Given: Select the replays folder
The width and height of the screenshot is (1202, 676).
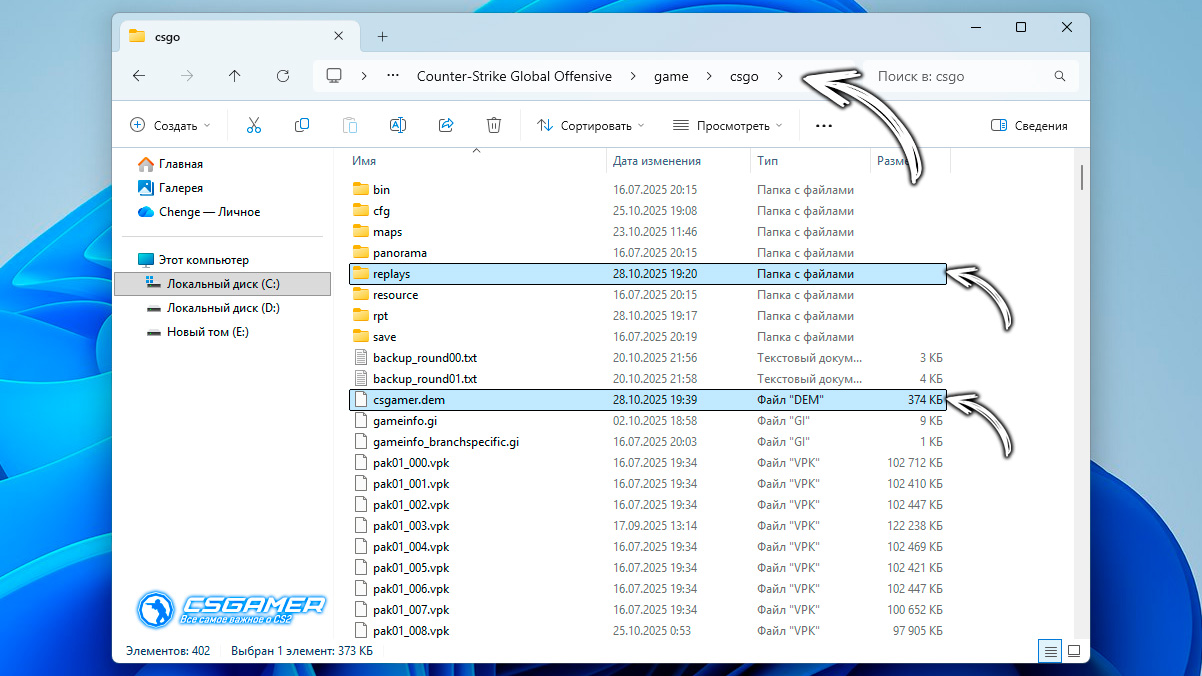Looking at the screenshot, I should point(647,274).
